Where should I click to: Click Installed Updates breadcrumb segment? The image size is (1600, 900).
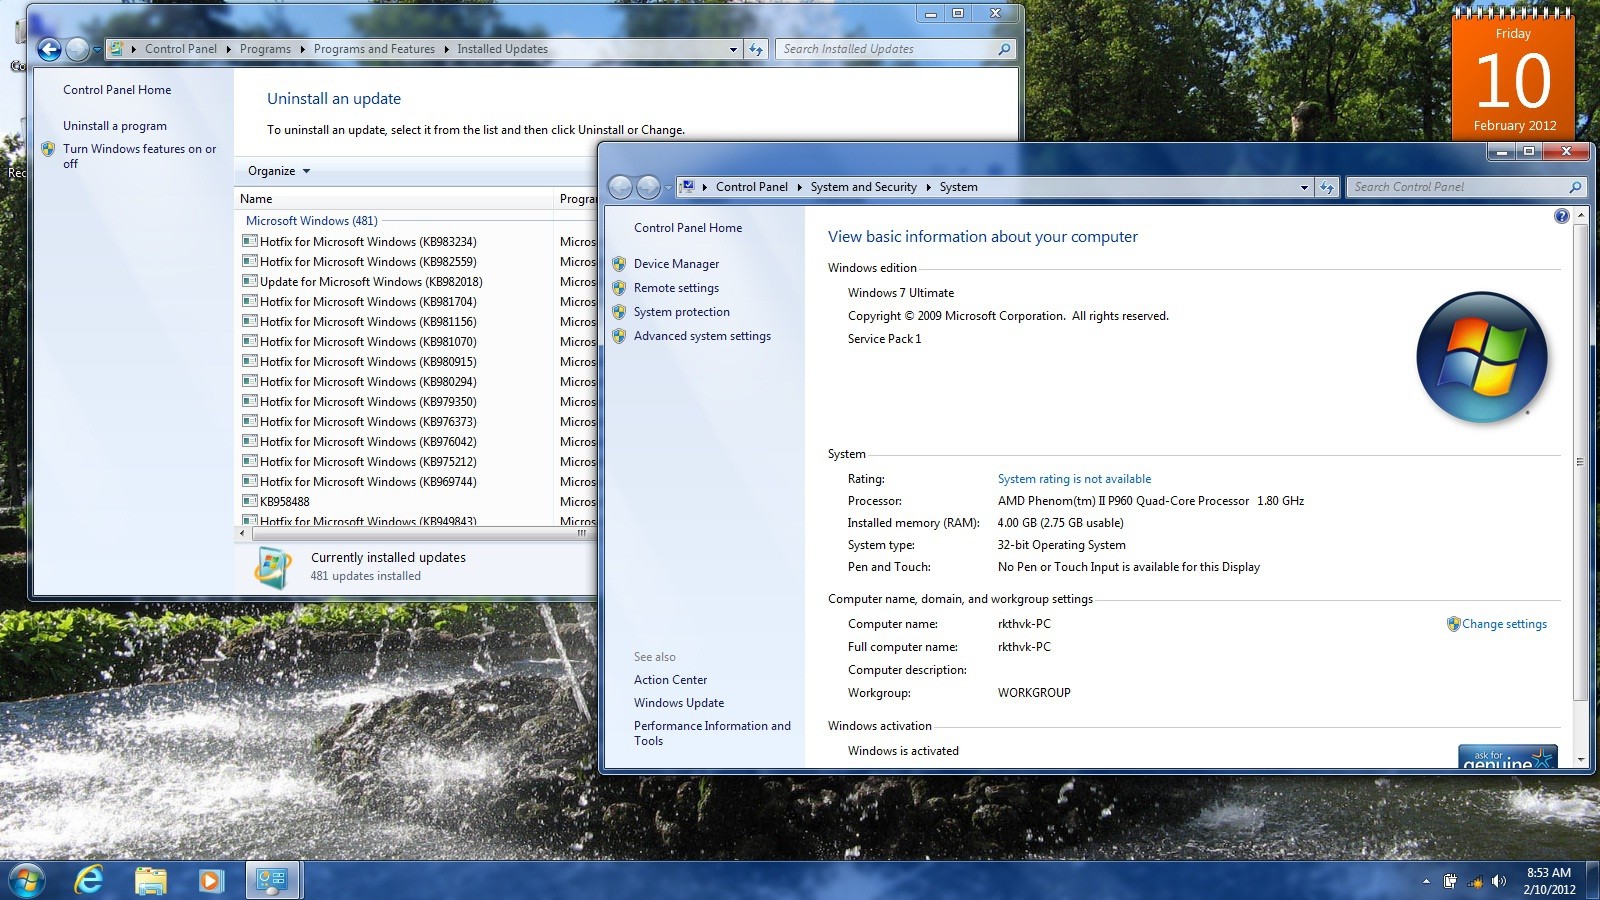[x=502, y=49]
